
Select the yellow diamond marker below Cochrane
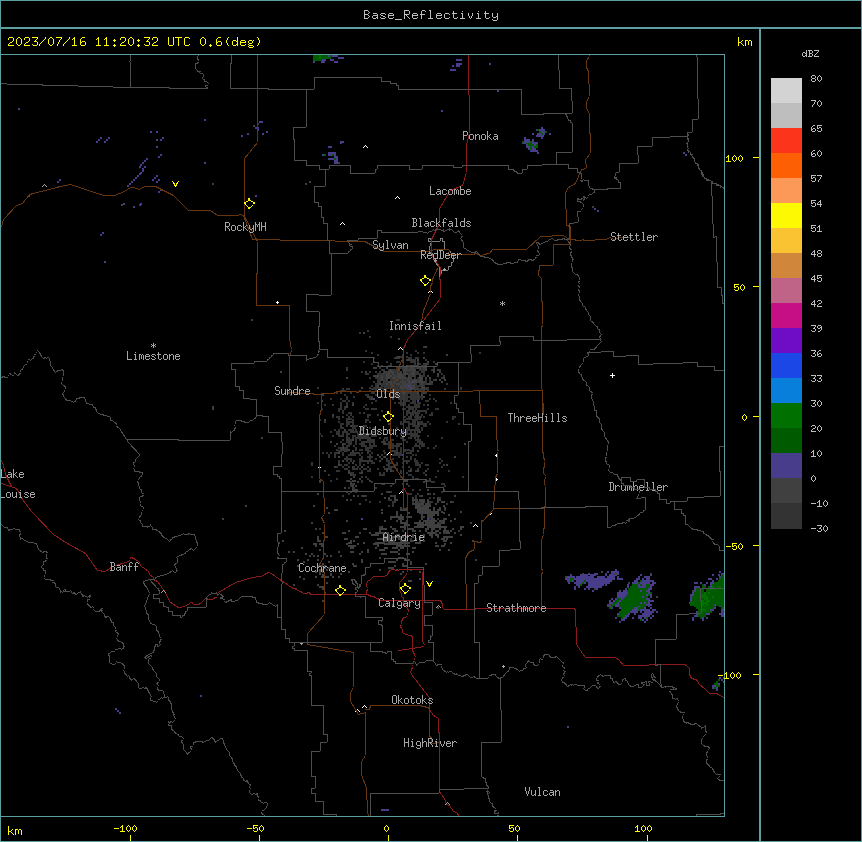click(x=340, y=590)
